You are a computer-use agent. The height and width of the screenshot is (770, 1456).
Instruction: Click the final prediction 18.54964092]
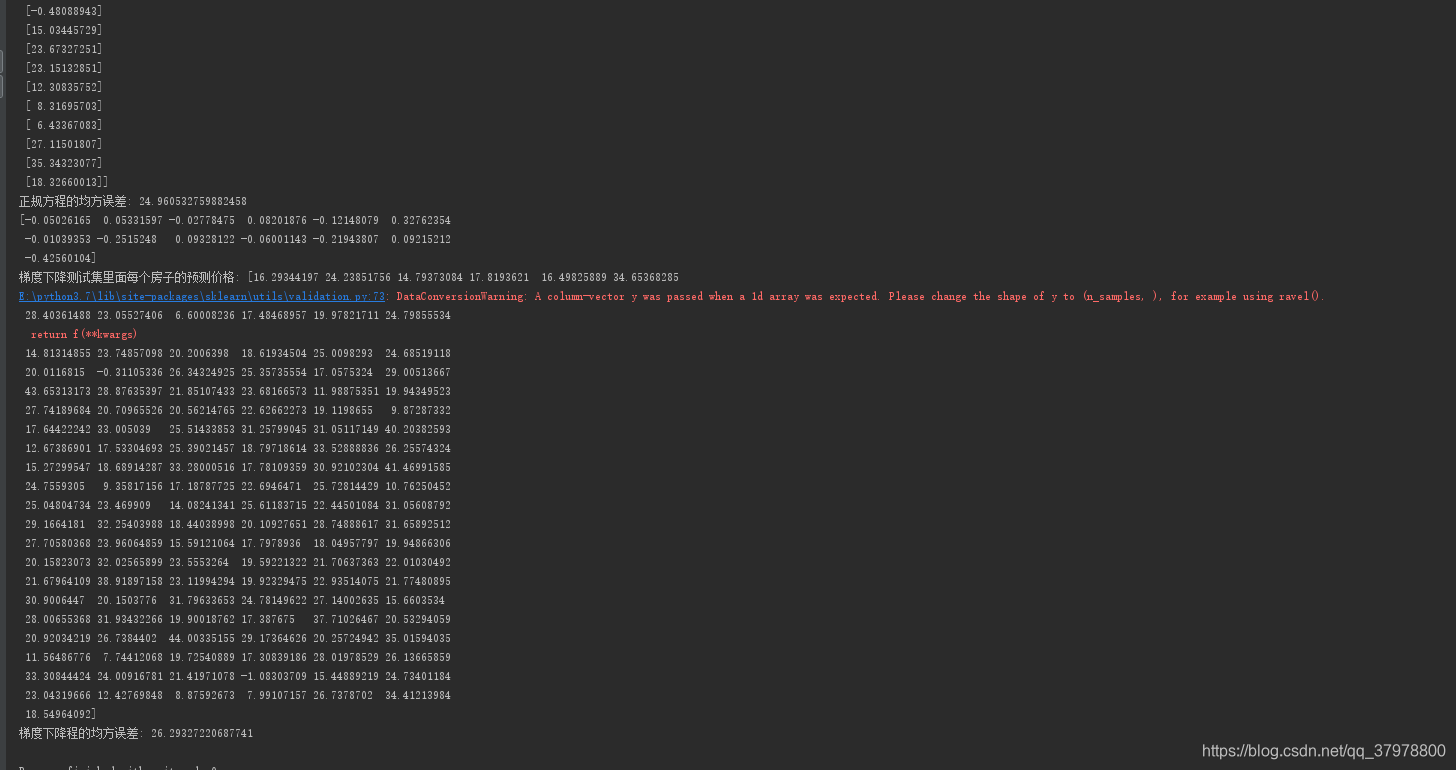tap(61, 715)
